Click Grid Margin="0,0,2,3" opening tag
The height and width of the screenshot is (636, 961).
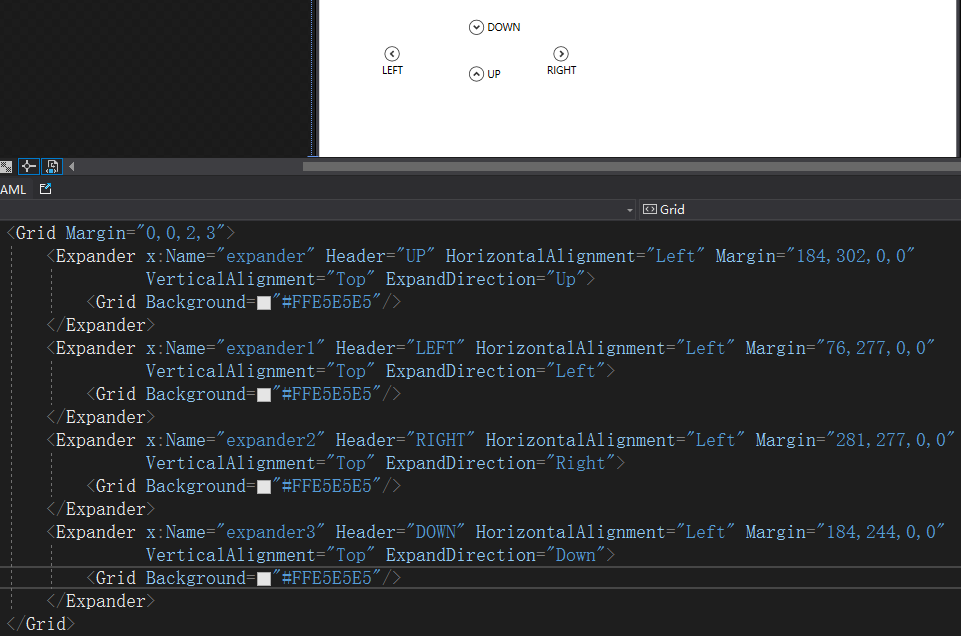(x=121, y=233)
